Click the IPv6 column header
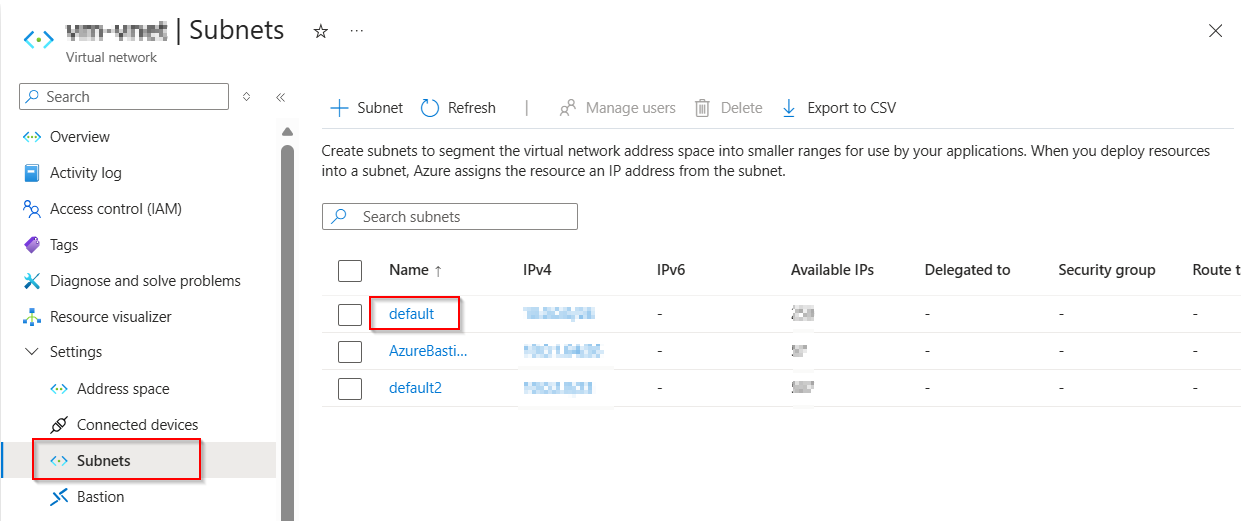Image resolution: width=1241 pixels, height=521 pixels. [671, 270]
